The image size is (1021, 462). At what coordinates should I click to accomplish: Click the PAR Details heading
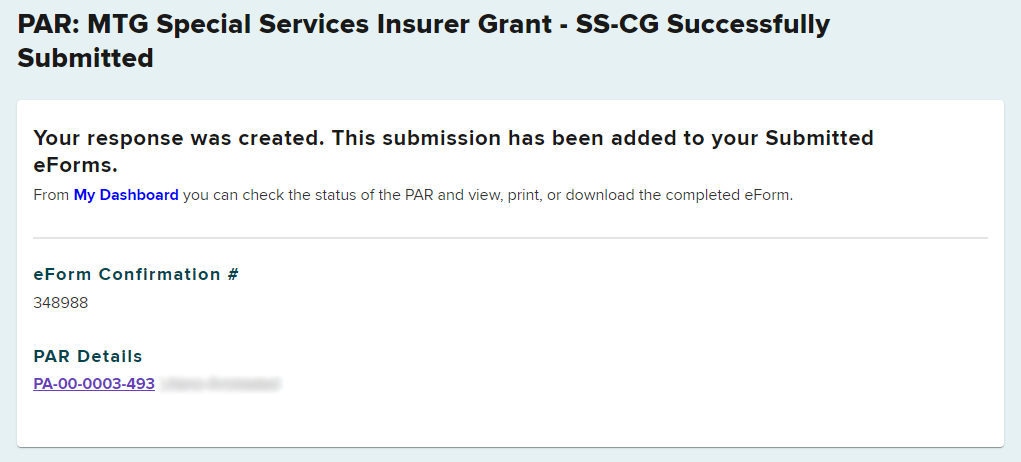pyautogui.click(x=88, y=356)
